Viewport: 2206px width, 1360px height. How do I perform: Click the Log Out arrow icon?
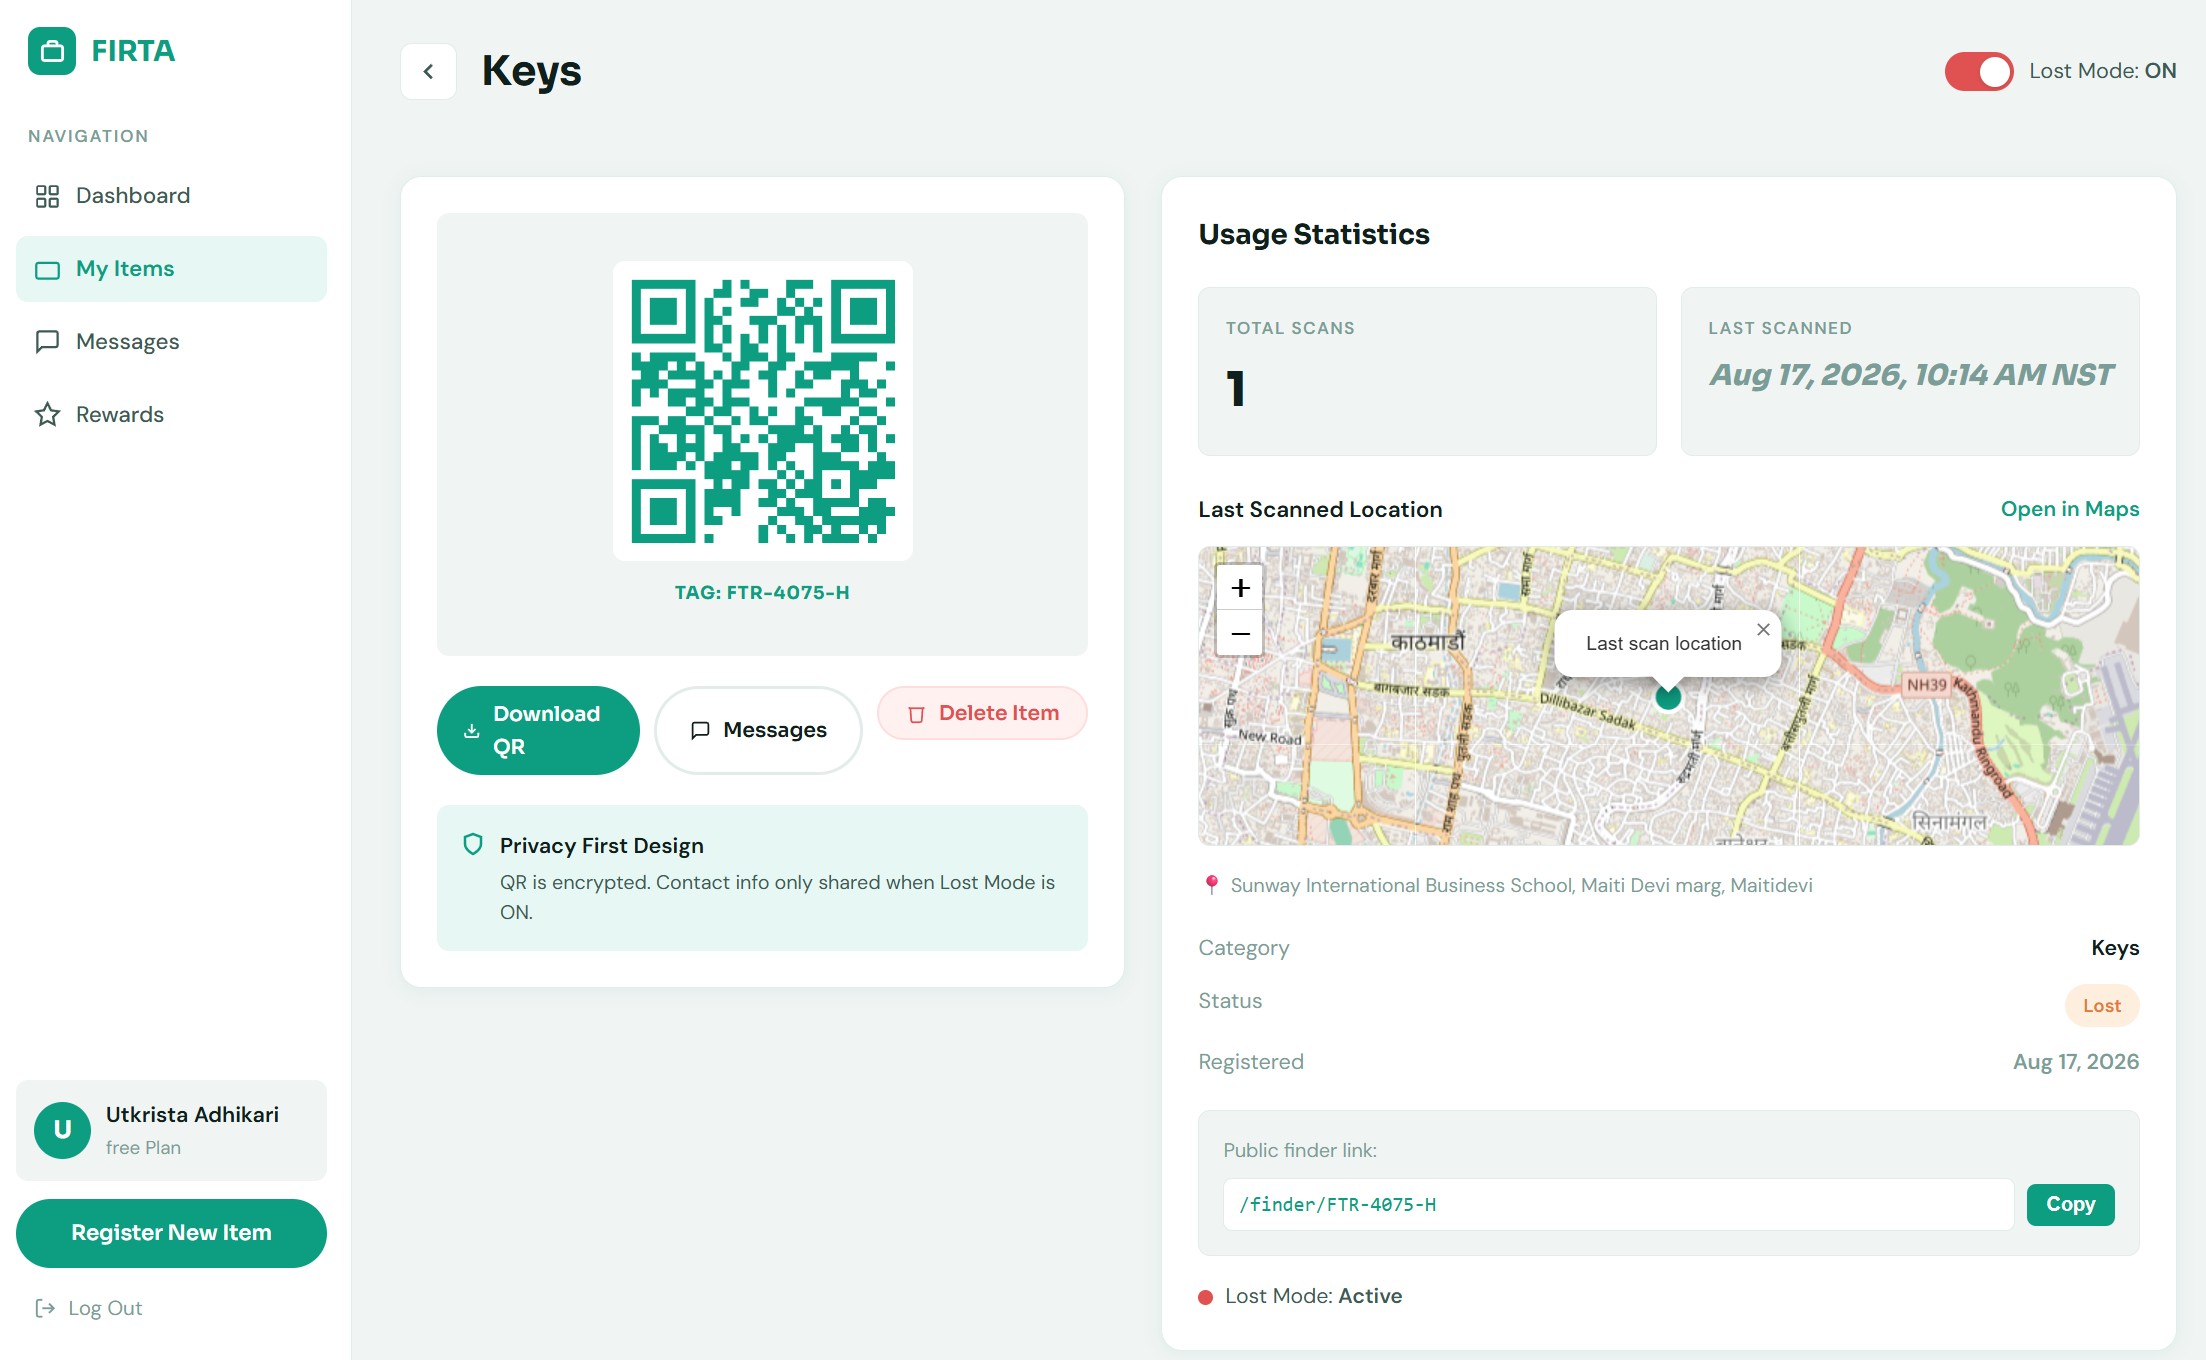coord(45,1308)
